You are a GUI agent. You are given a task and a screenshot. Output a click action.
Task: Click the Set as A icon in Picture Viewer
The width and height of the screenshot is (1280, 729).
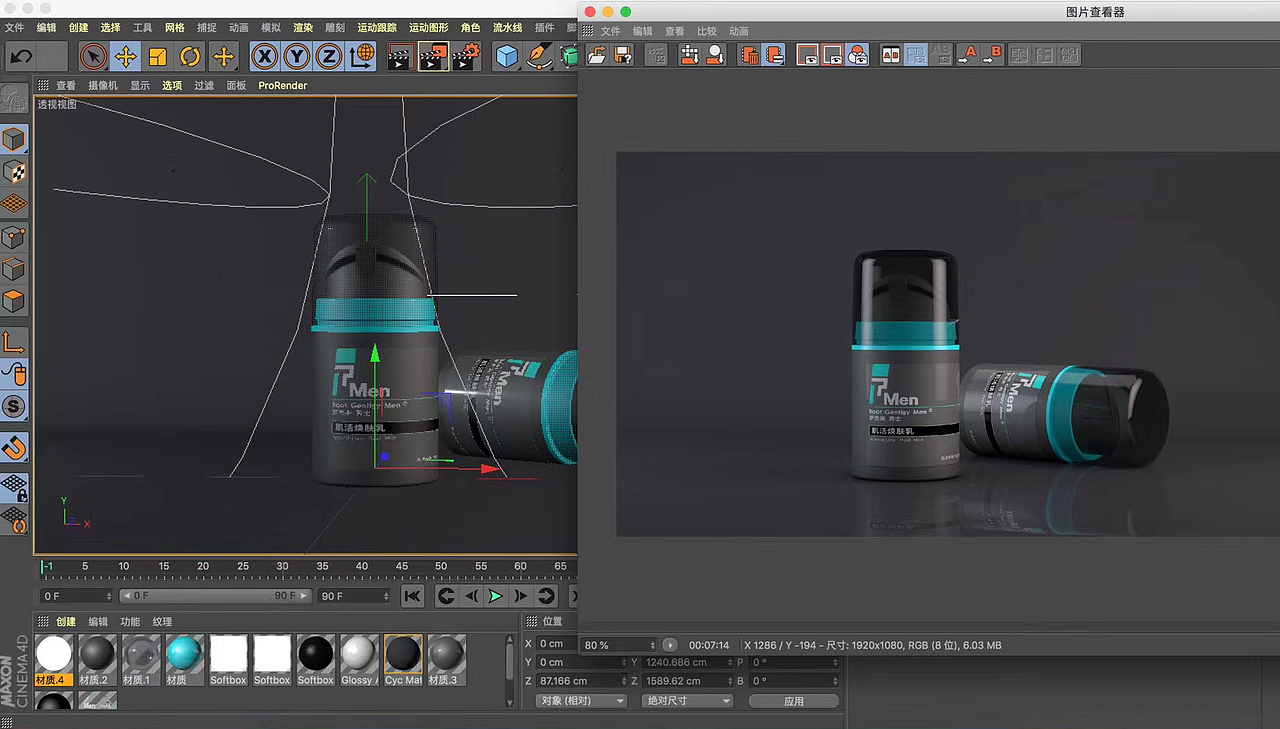967,55
